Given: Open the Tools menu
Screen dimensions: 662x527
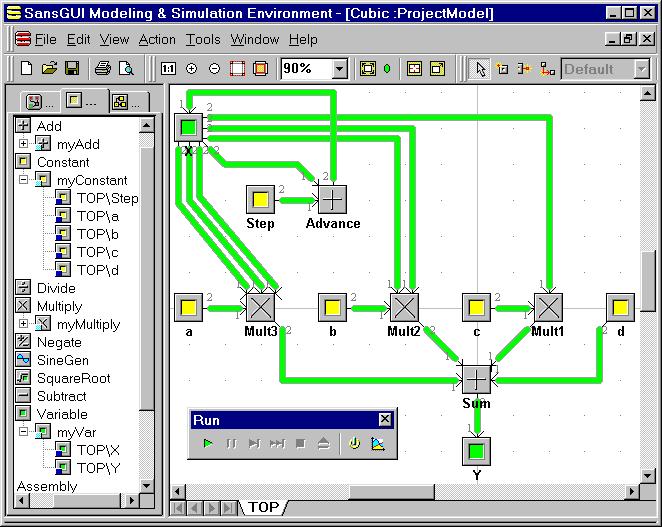Looking at the screenshot, I should point(203,40).
